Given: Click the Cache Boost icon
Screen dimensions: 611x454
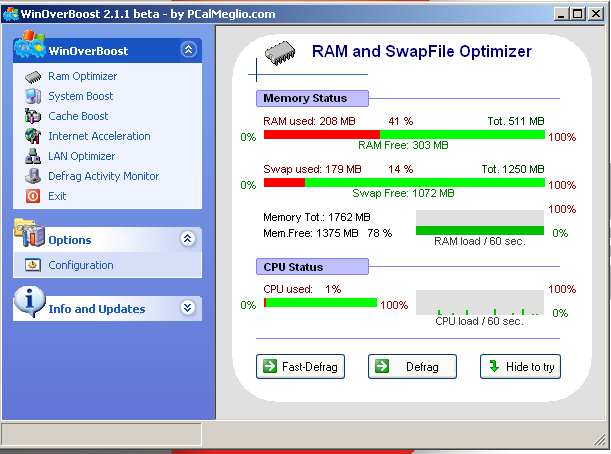Looking at the screenshot, I should click(33, 116).
